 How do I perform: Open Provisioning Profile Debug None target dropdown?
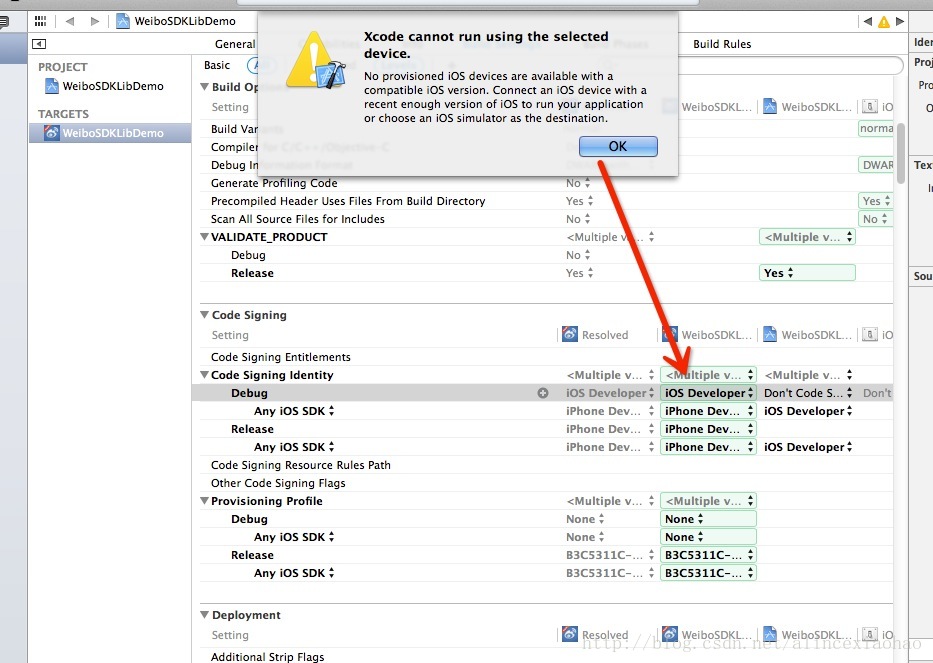tap(708, 519)
